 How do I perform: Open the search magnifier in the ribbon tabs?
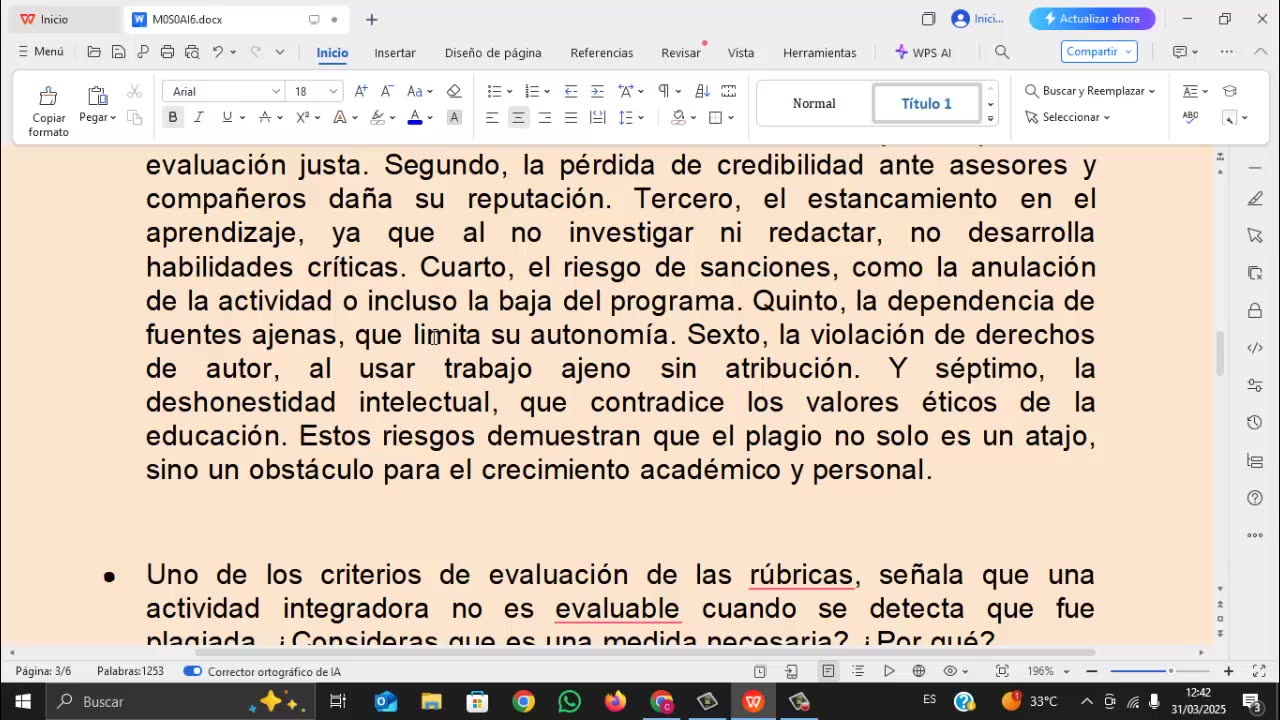click(1002, 52)
